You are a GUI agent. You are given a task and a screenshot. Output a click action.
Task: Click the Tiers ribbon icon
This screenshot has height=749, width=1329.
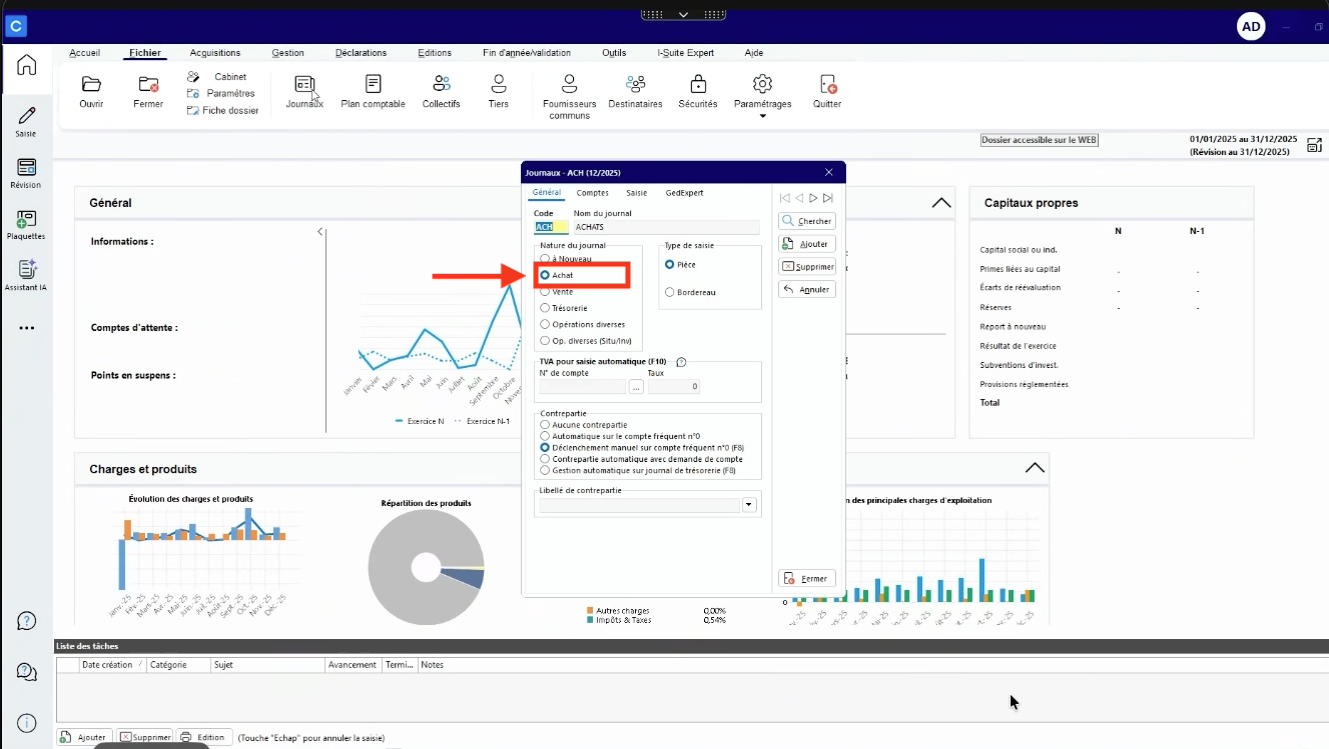point(498,91)
